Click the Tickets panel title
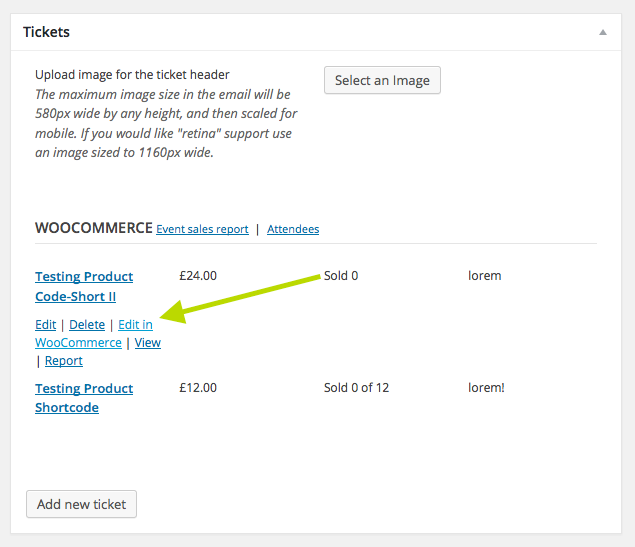635x547 pixels. pyautogui.click(x=47, y=32)
